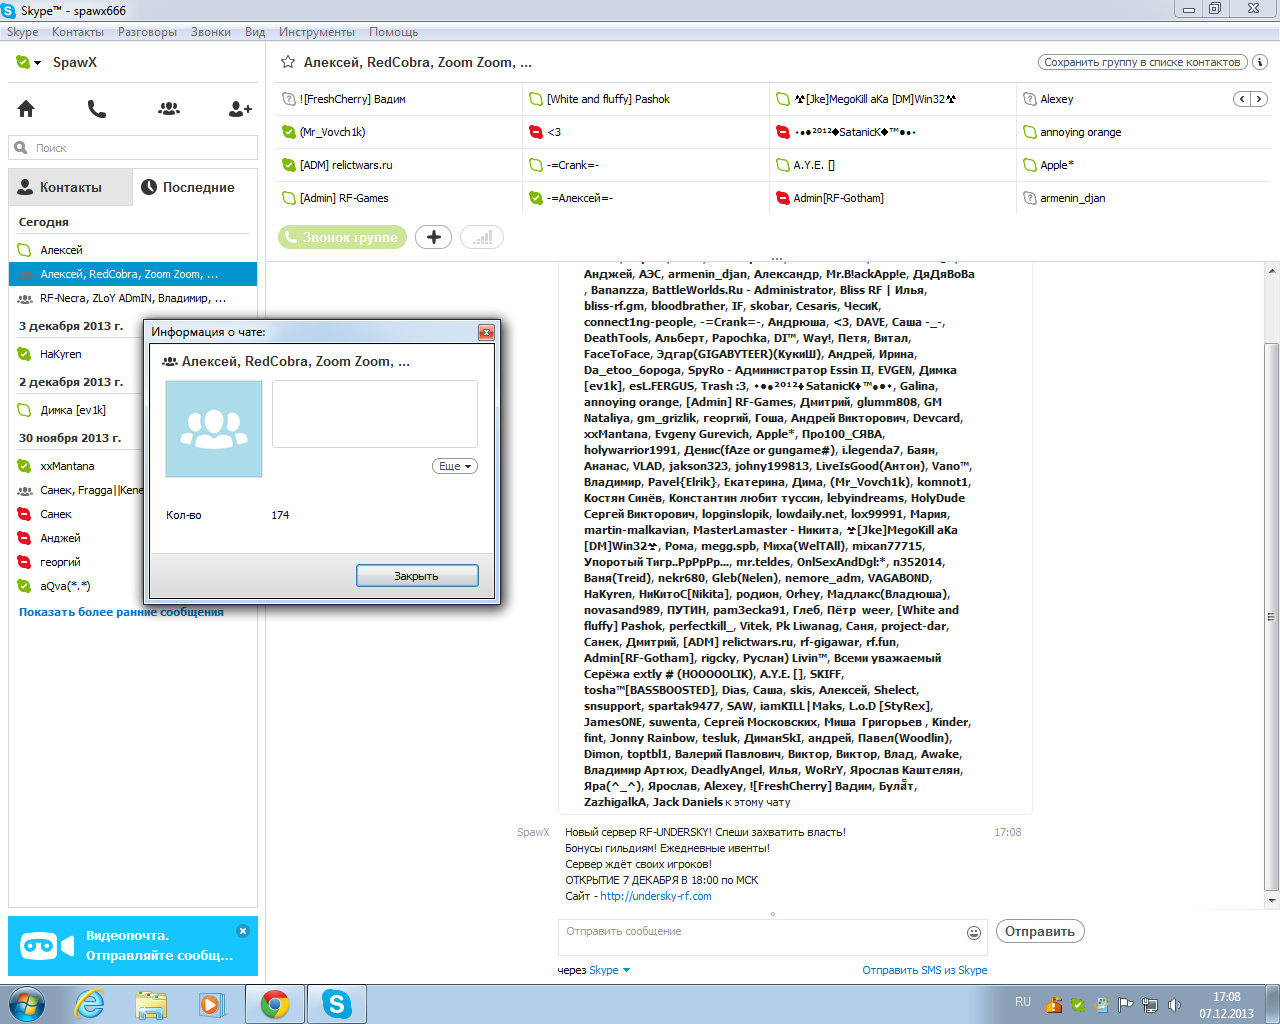Switch to Контакты tab

[x=70, y=187]
